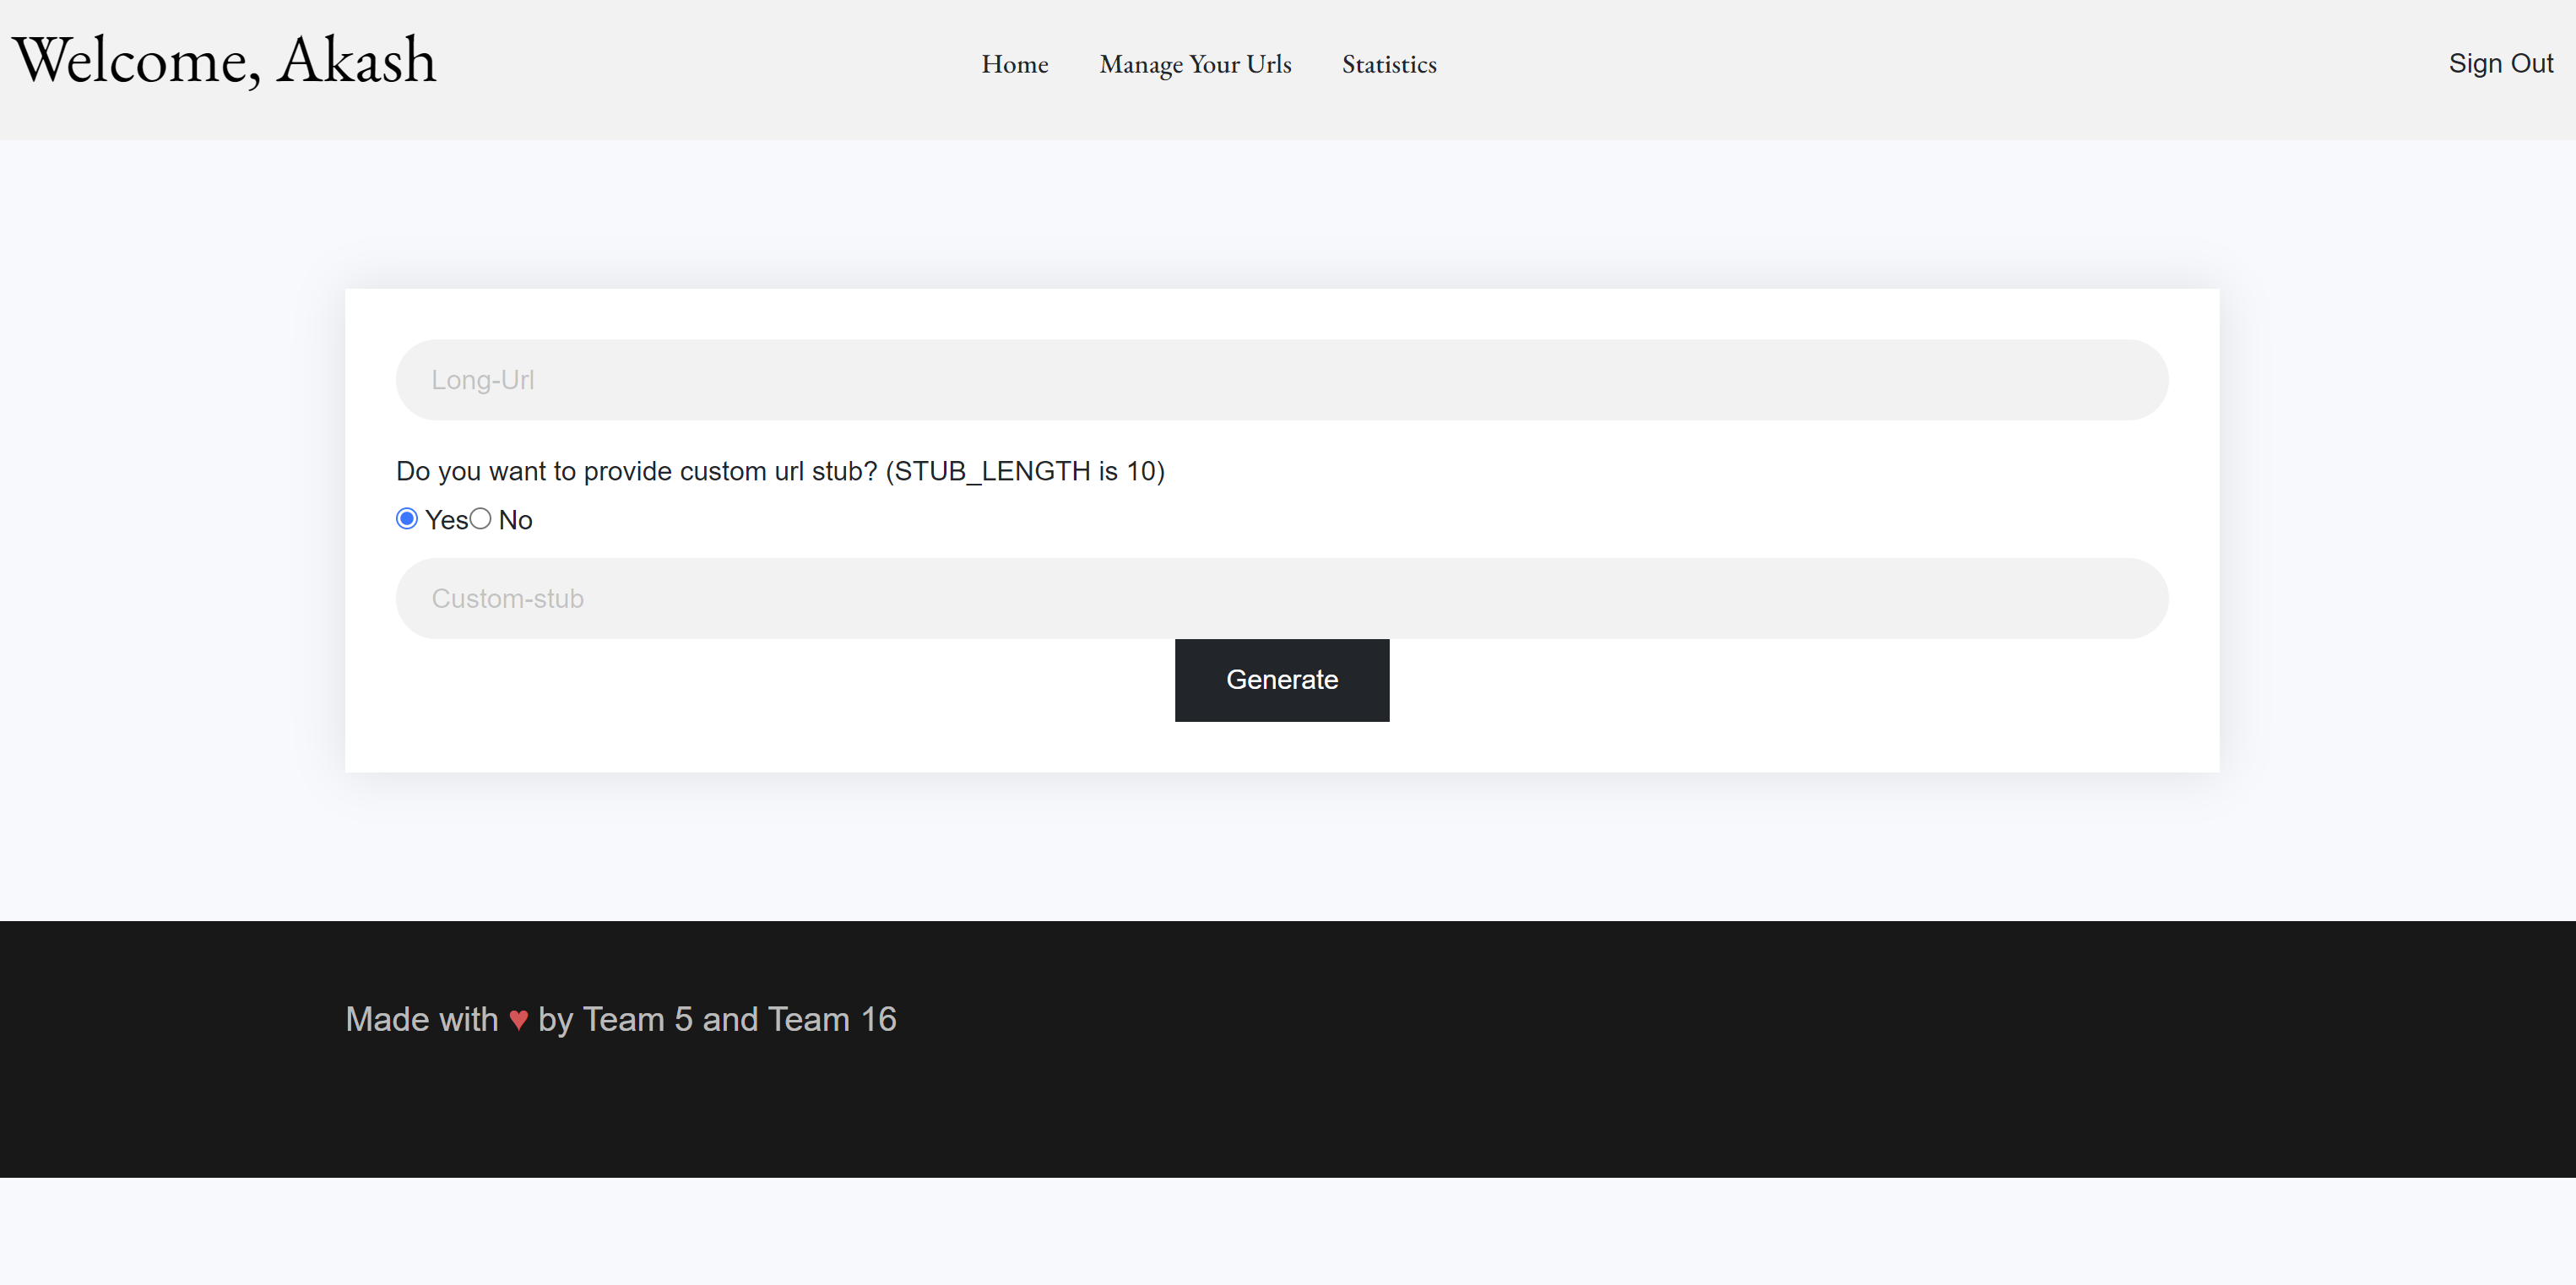Click the red heart icon in footer
Screen dimensions: 2576x1285
pyautogui.click(x=518, y=1020)
